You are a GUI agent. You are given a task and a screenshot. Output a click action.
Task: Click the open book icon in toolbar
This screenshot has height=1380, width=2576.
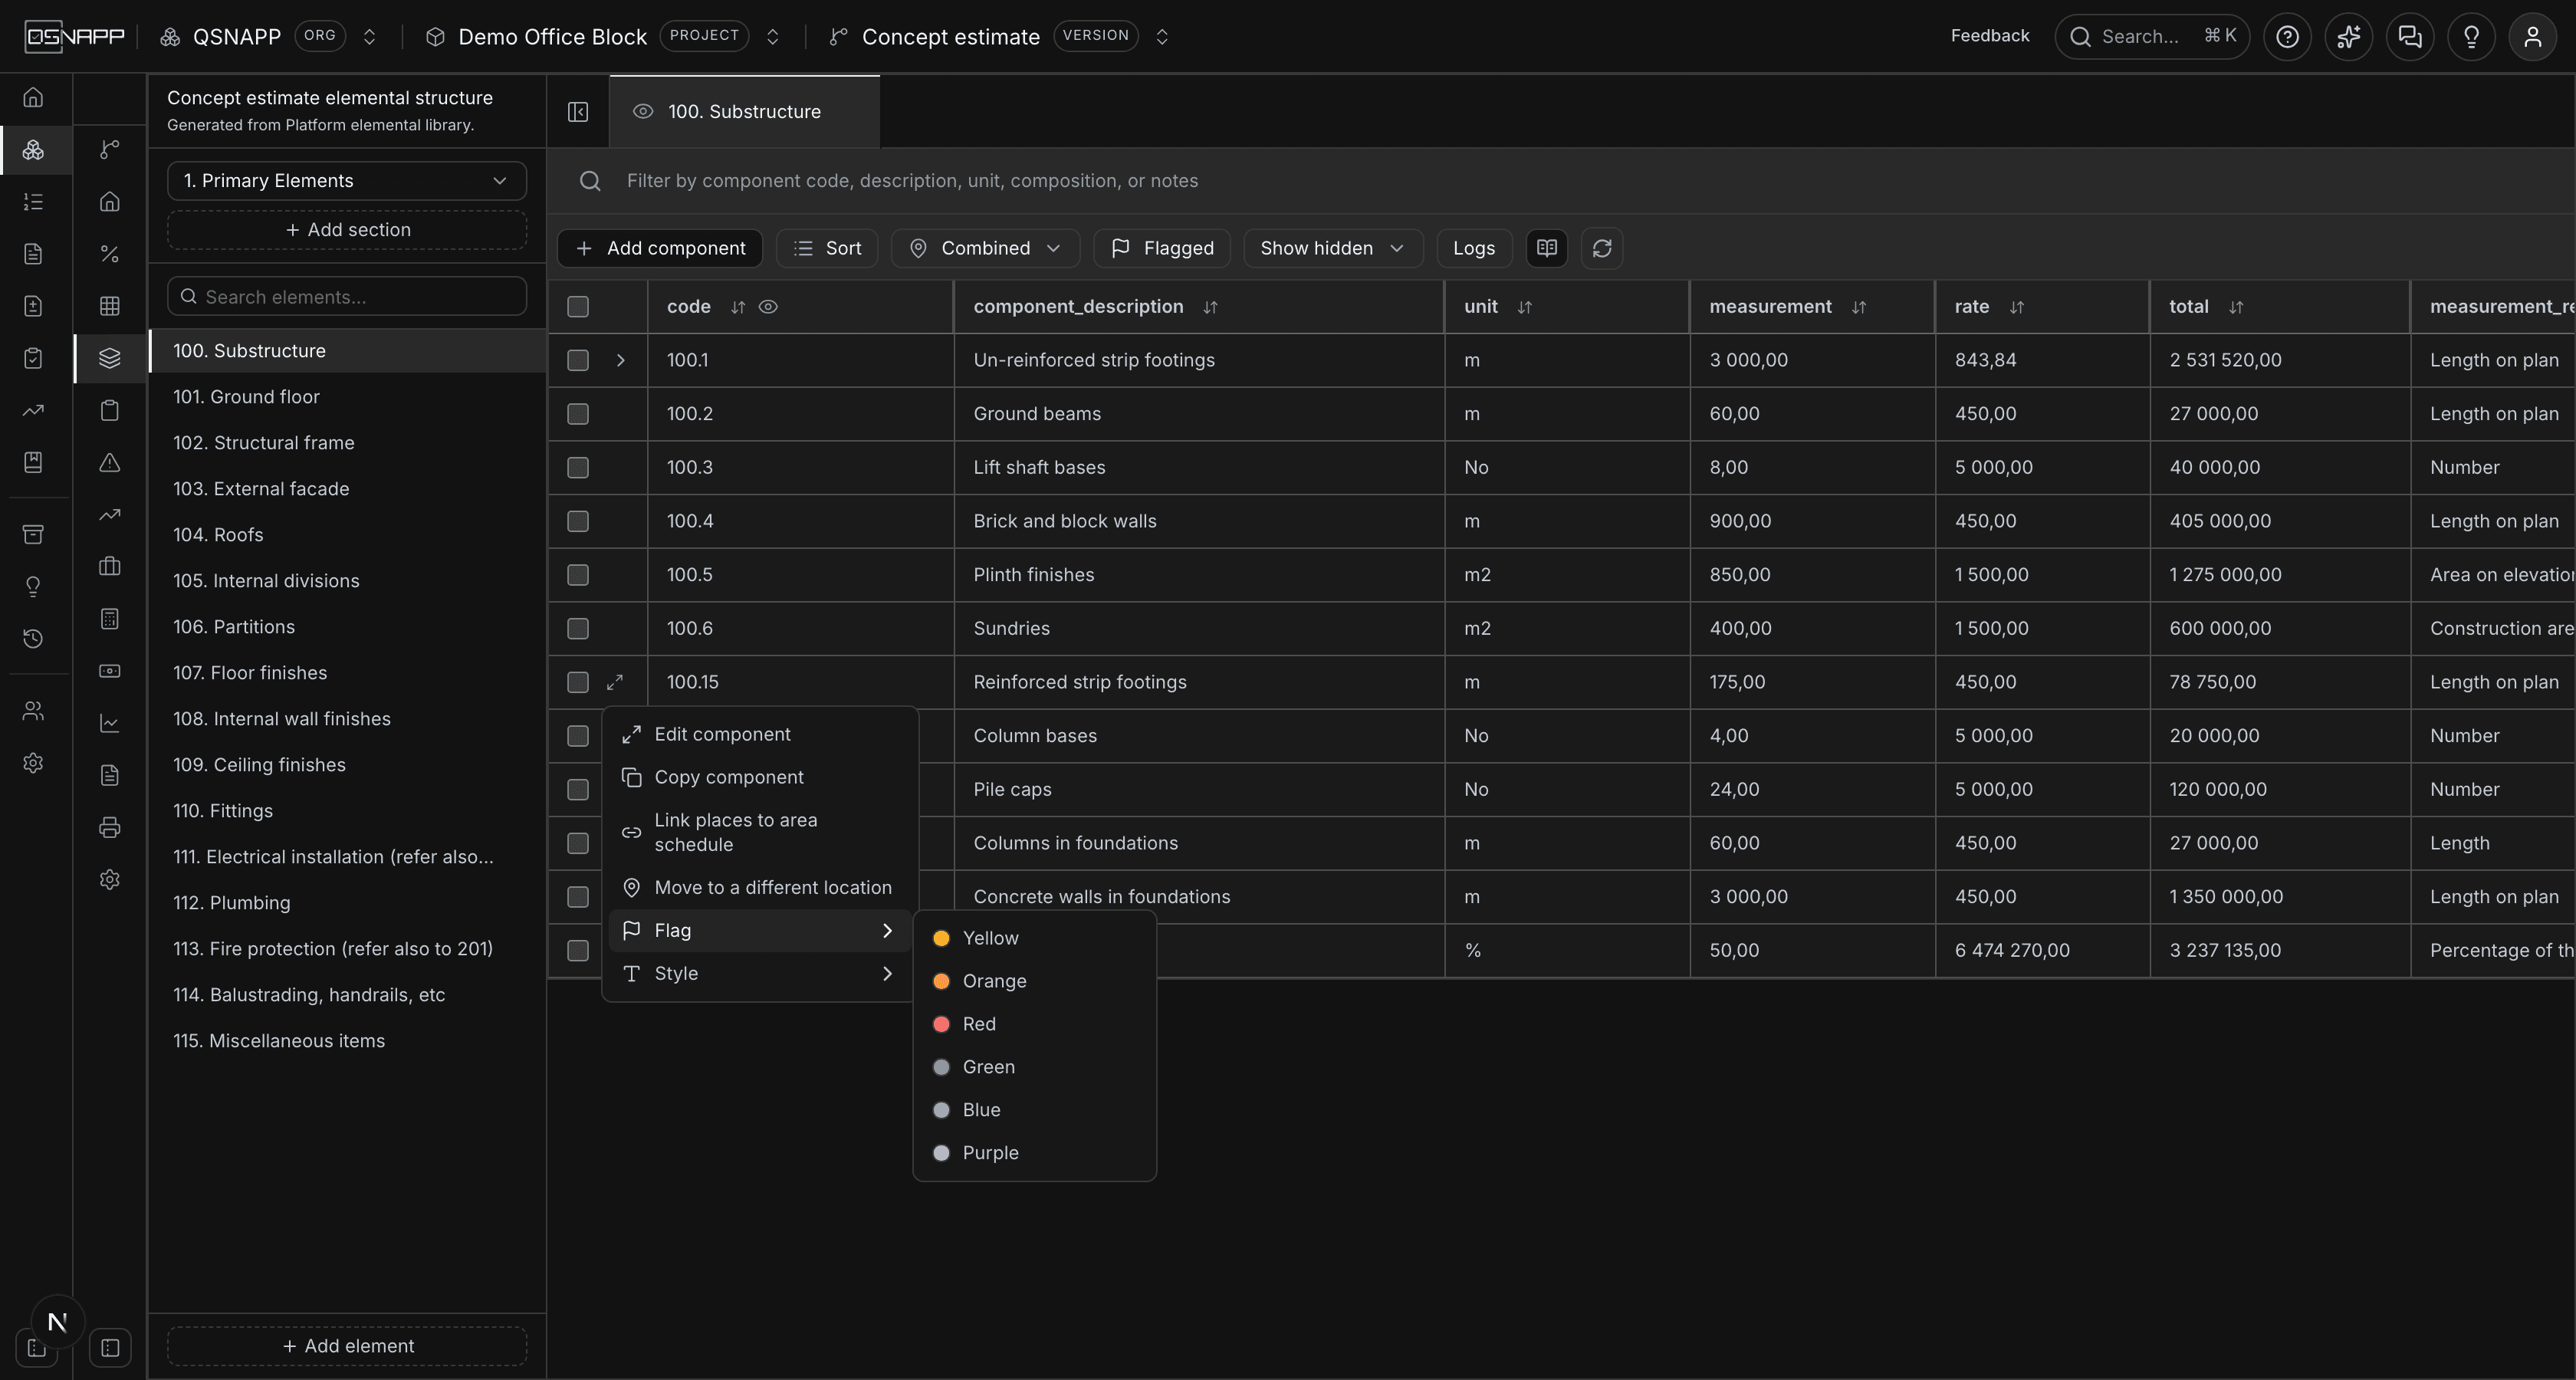pos(1547,248)
